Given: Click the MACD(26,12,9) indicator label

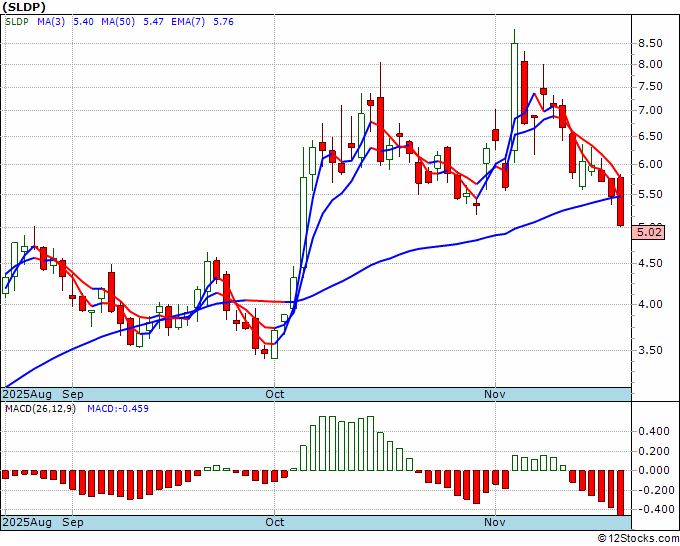Looking at the screenshot, I should [x=40, y=409].
